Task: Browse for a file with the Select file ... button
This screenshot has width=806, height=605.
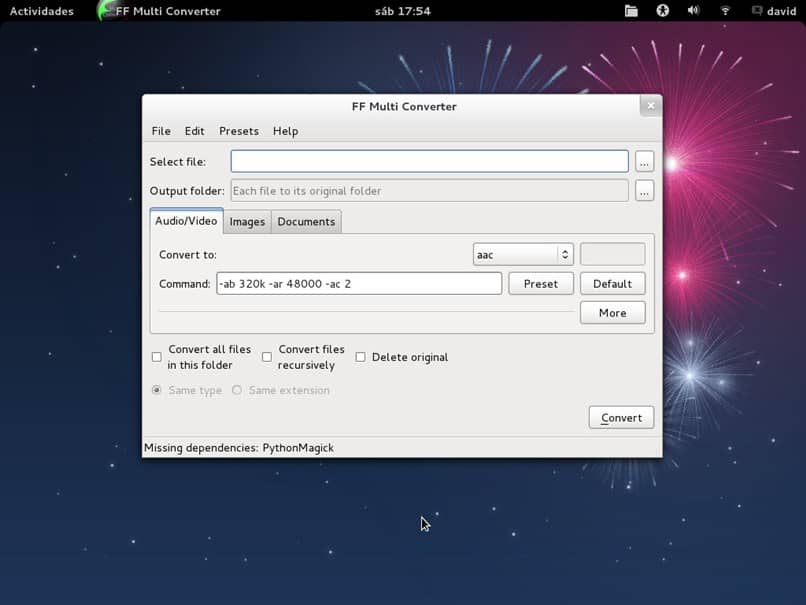Action: (x=644, y=161)
